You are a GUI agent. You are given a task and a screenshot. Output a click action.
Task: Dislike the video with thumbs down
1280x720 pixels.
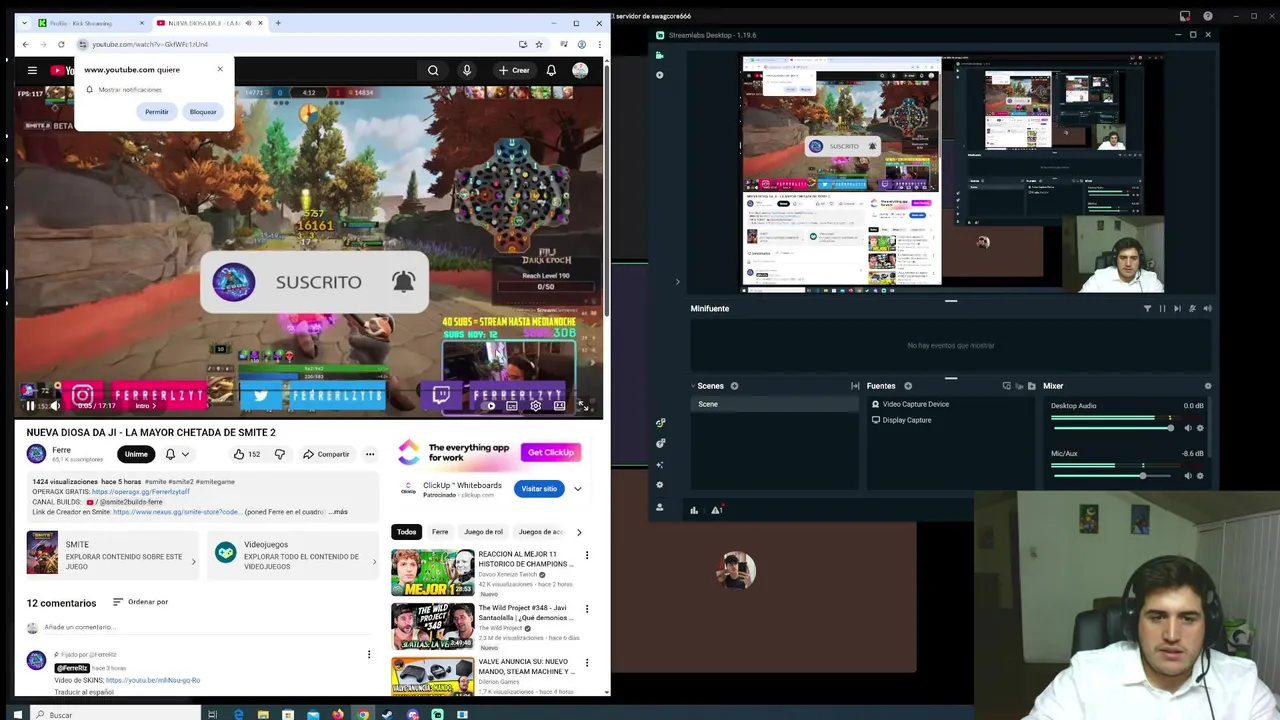(x=279, y=454)
